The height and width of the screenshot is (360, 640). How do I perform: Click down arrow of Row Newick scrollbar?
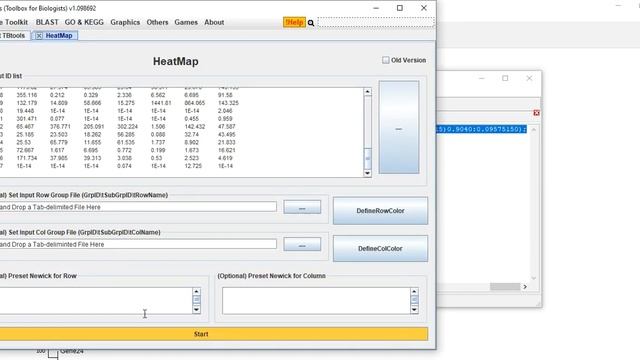click(196, 310)
